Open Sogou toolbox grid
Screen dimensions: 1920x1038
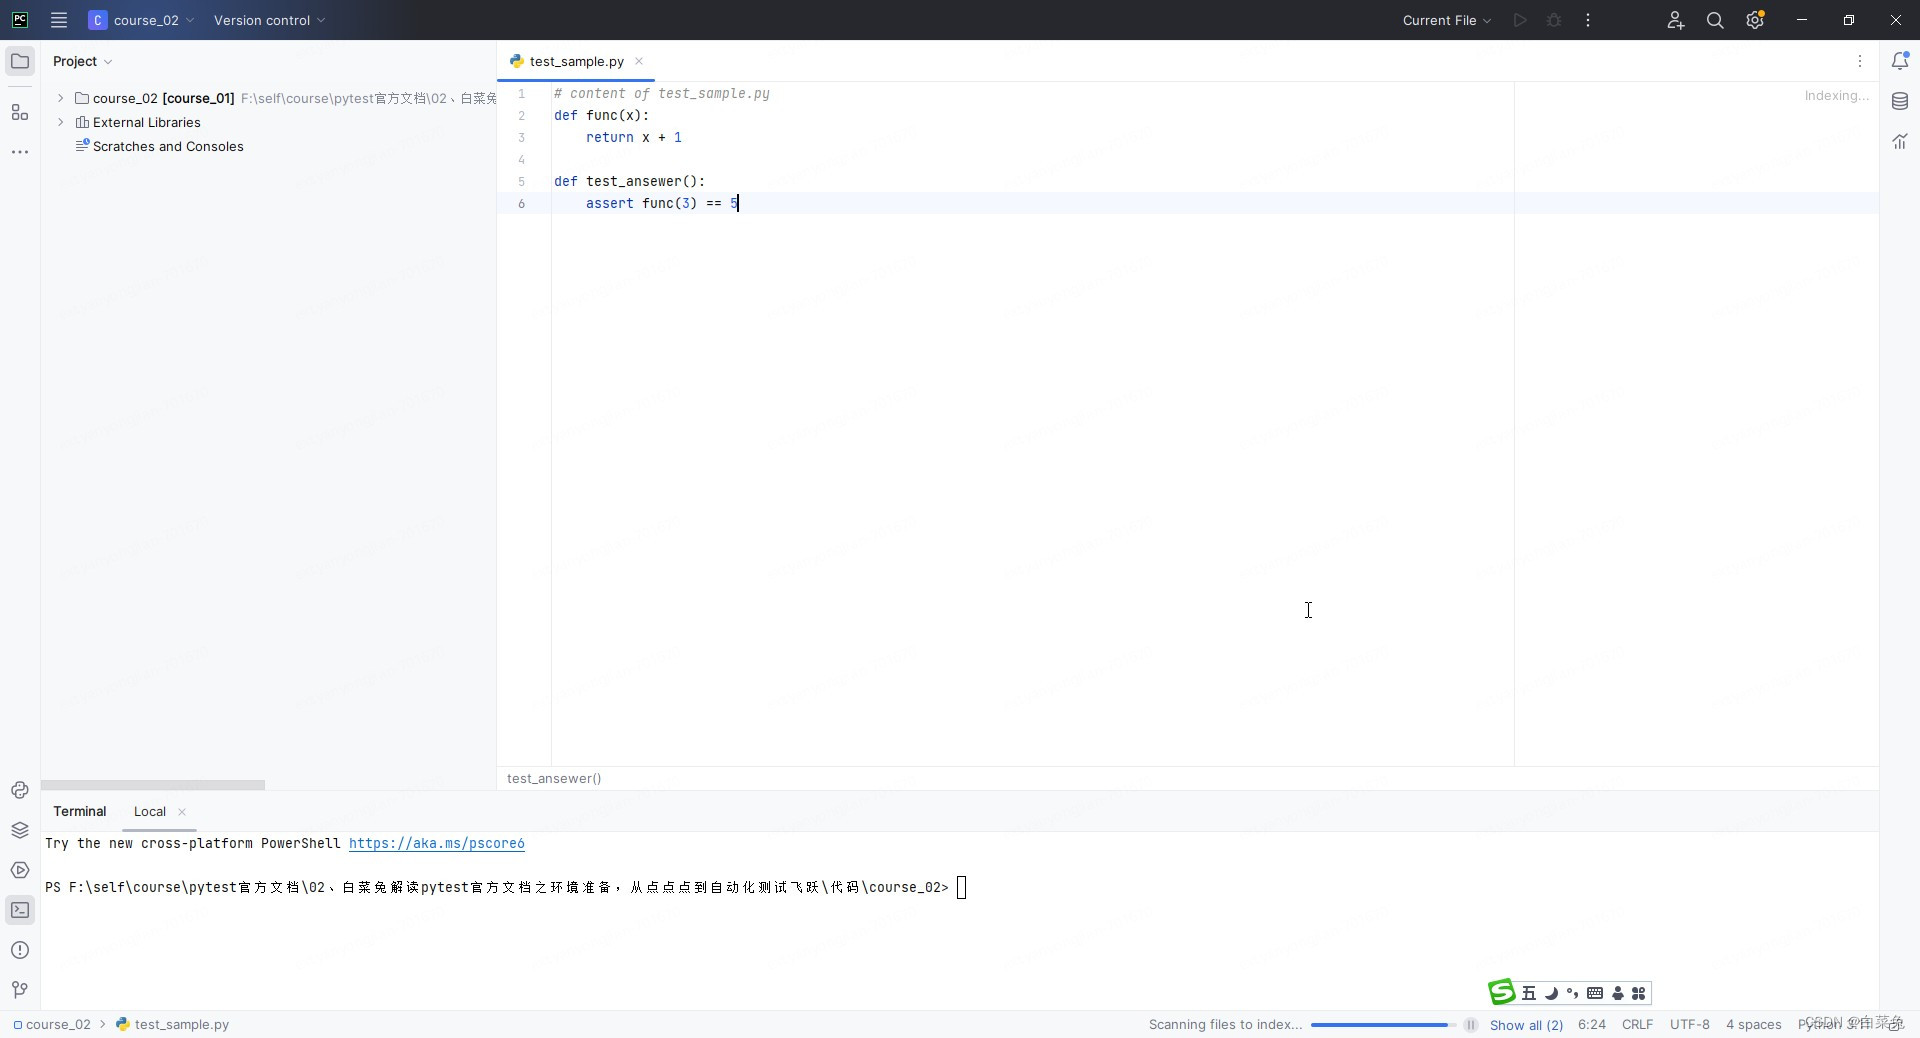pos(1638,993)
